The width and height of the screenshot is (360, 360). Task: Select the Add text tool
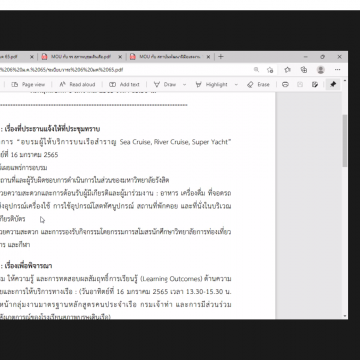[124, 85]
